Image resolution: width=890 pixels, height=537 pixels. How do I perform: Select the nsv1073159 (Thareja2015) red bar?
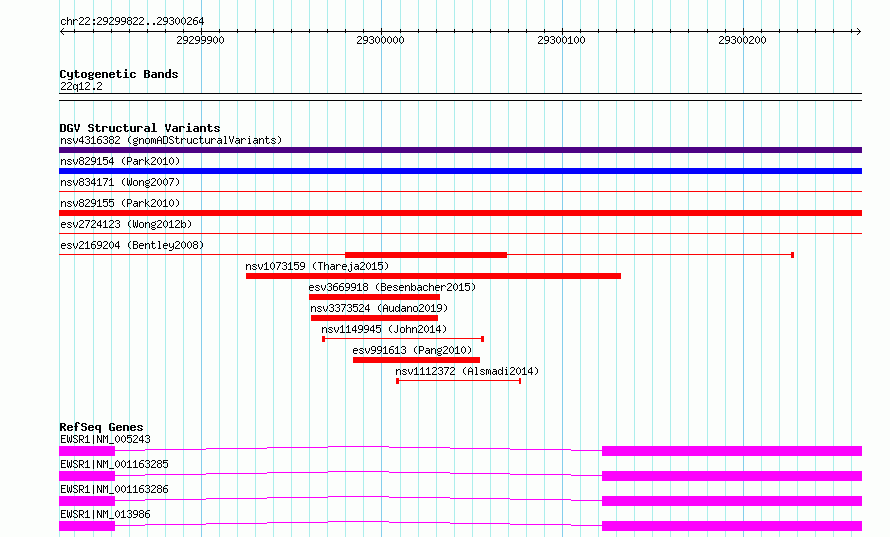coord(433,276)
